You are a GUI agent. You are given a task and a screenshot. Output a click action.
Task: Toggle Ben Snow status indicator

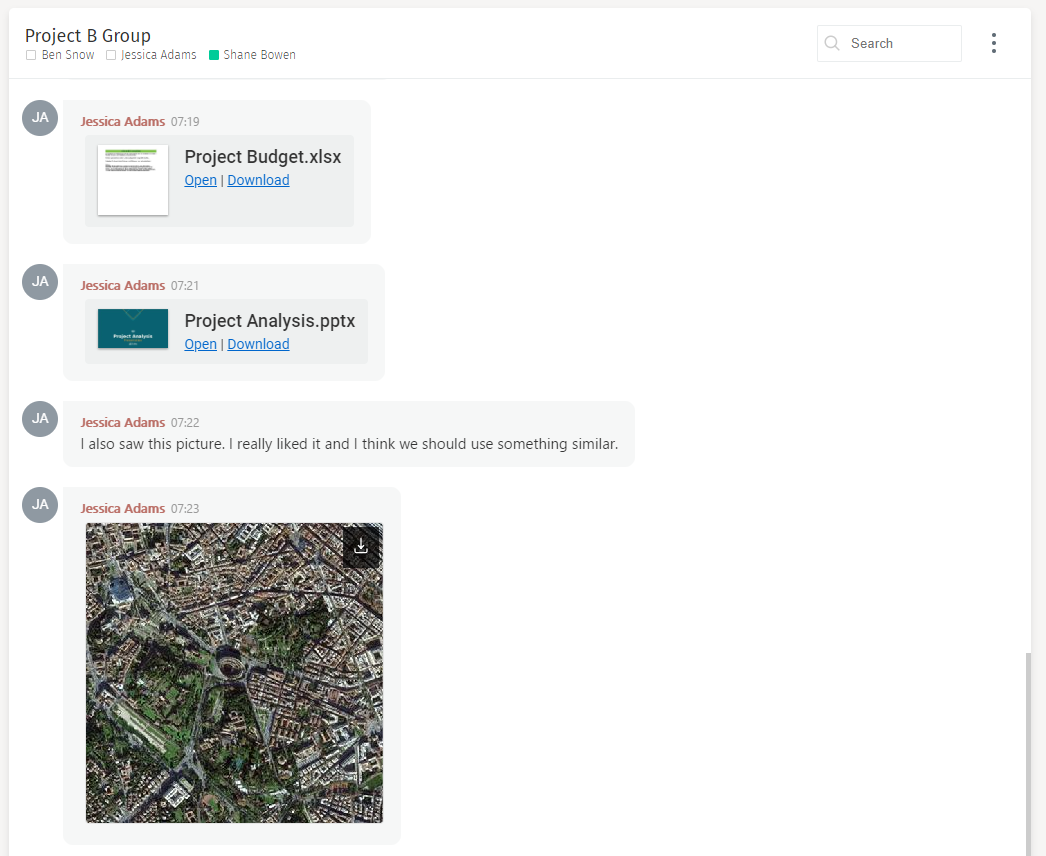[31, 55]
